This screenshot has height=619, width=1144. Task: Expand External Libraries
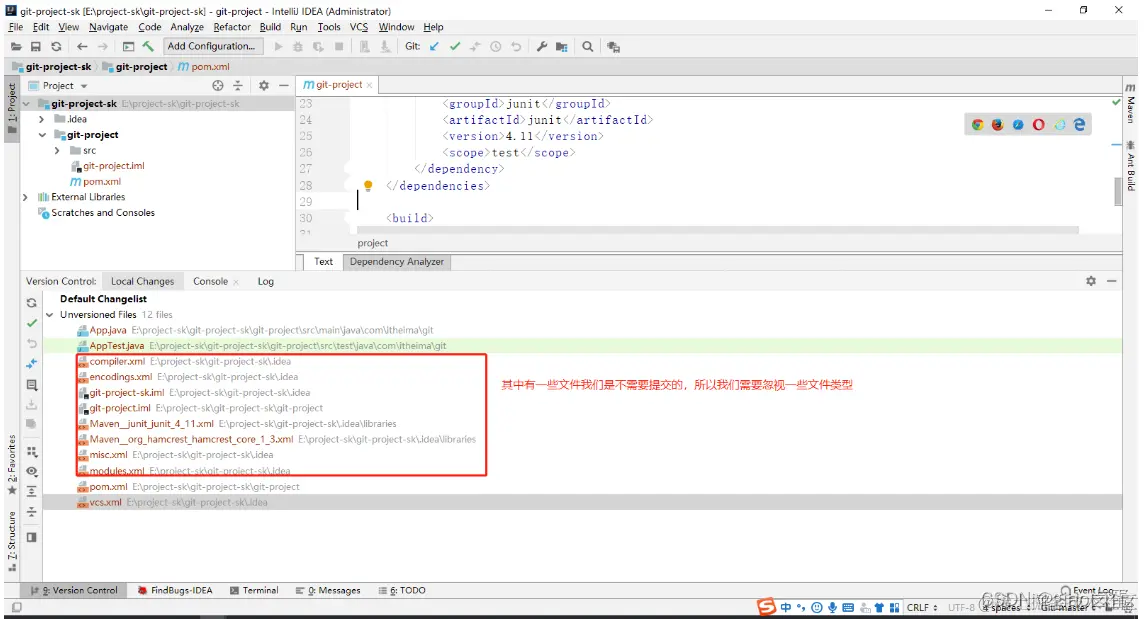(26, 197)
